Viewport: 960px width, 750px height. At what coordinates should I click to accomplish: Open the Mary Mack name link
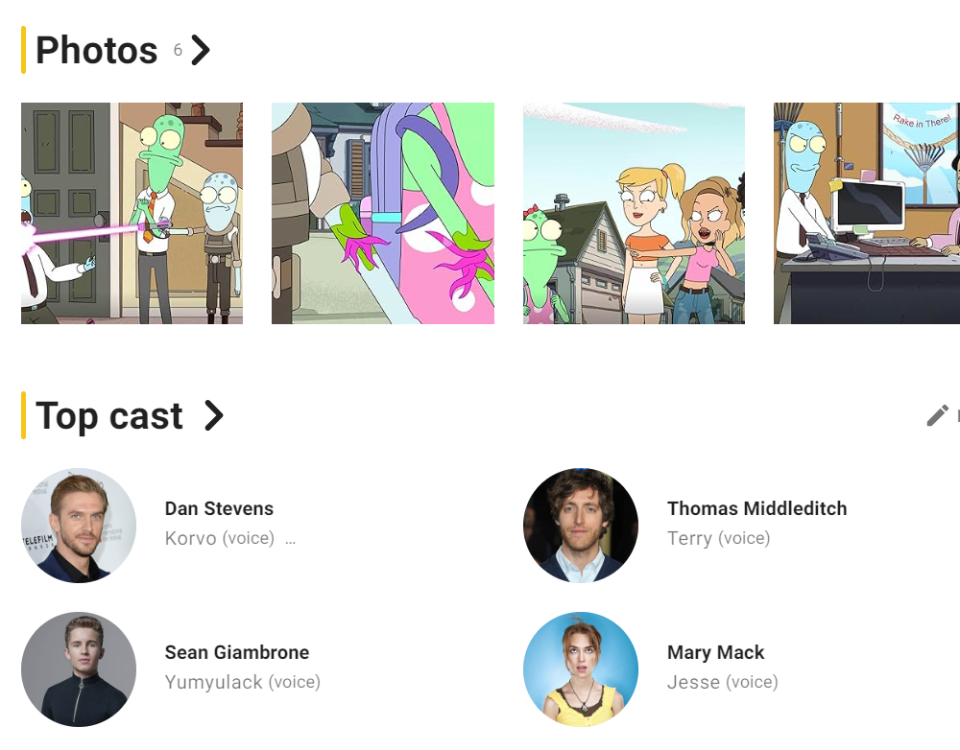pos(716,653)
